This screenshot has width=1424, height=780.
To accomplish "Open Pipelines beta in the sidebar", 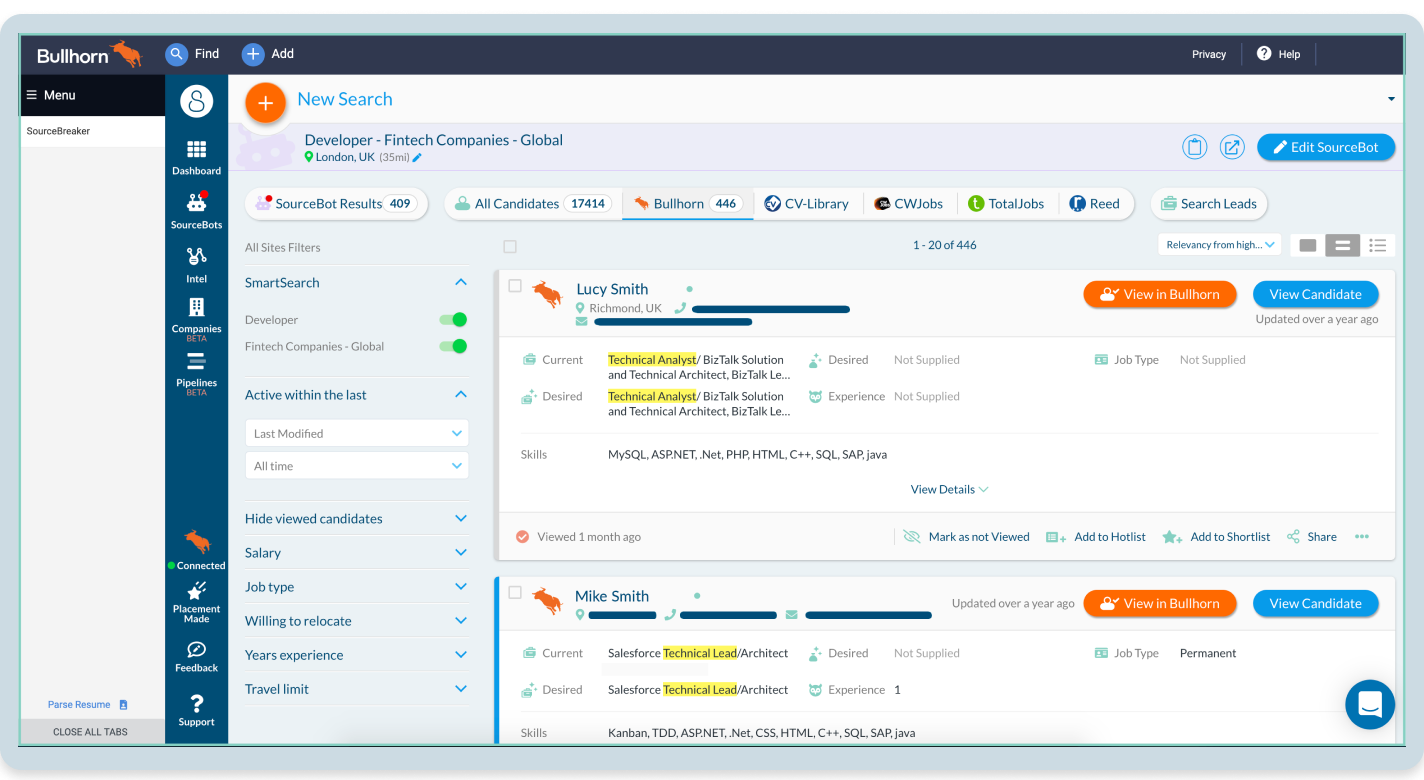I will coord(196,373).
